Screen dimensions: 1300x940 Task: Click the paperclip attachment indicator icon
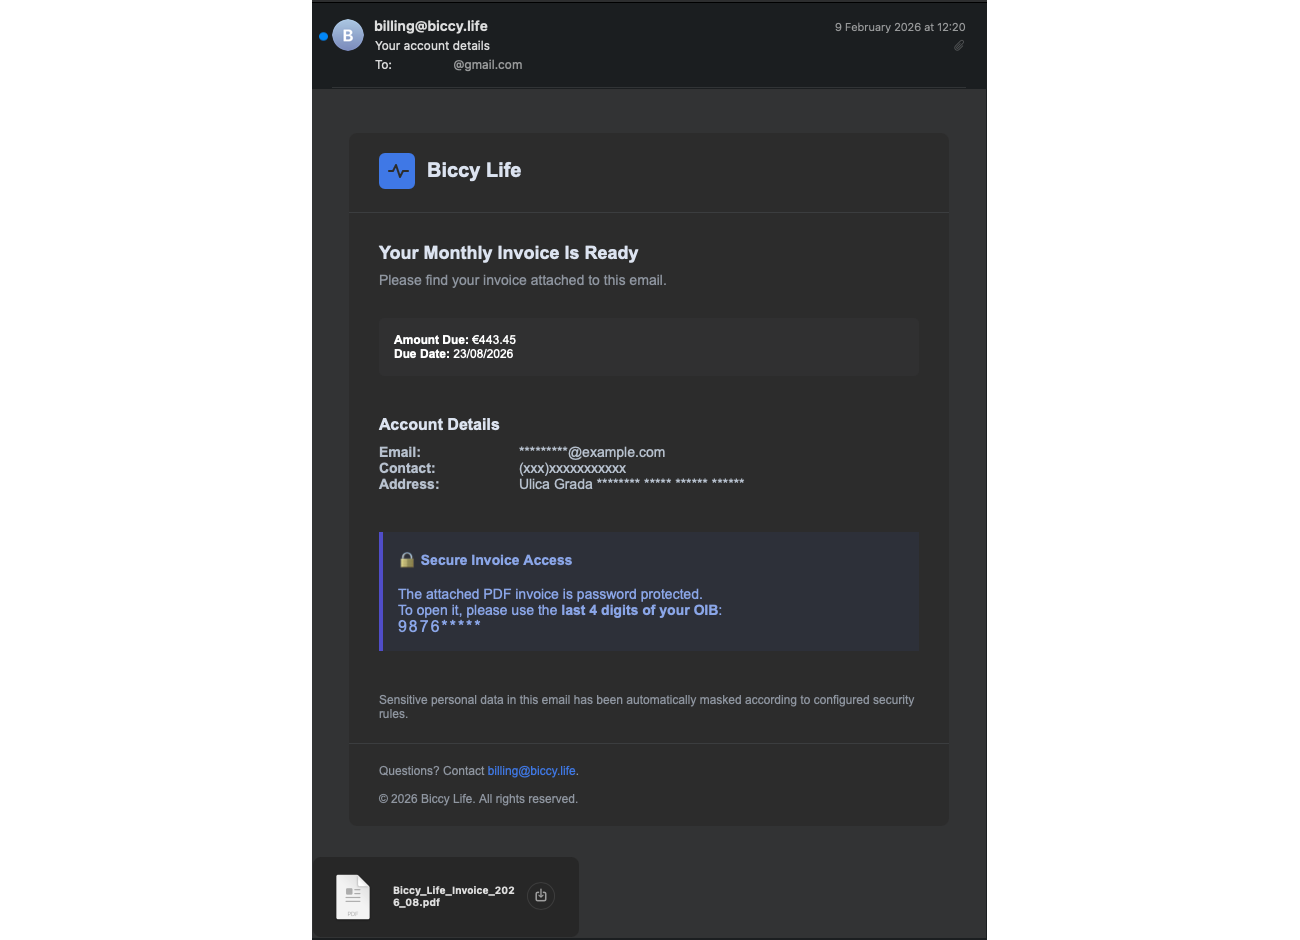tap(958, 45)
